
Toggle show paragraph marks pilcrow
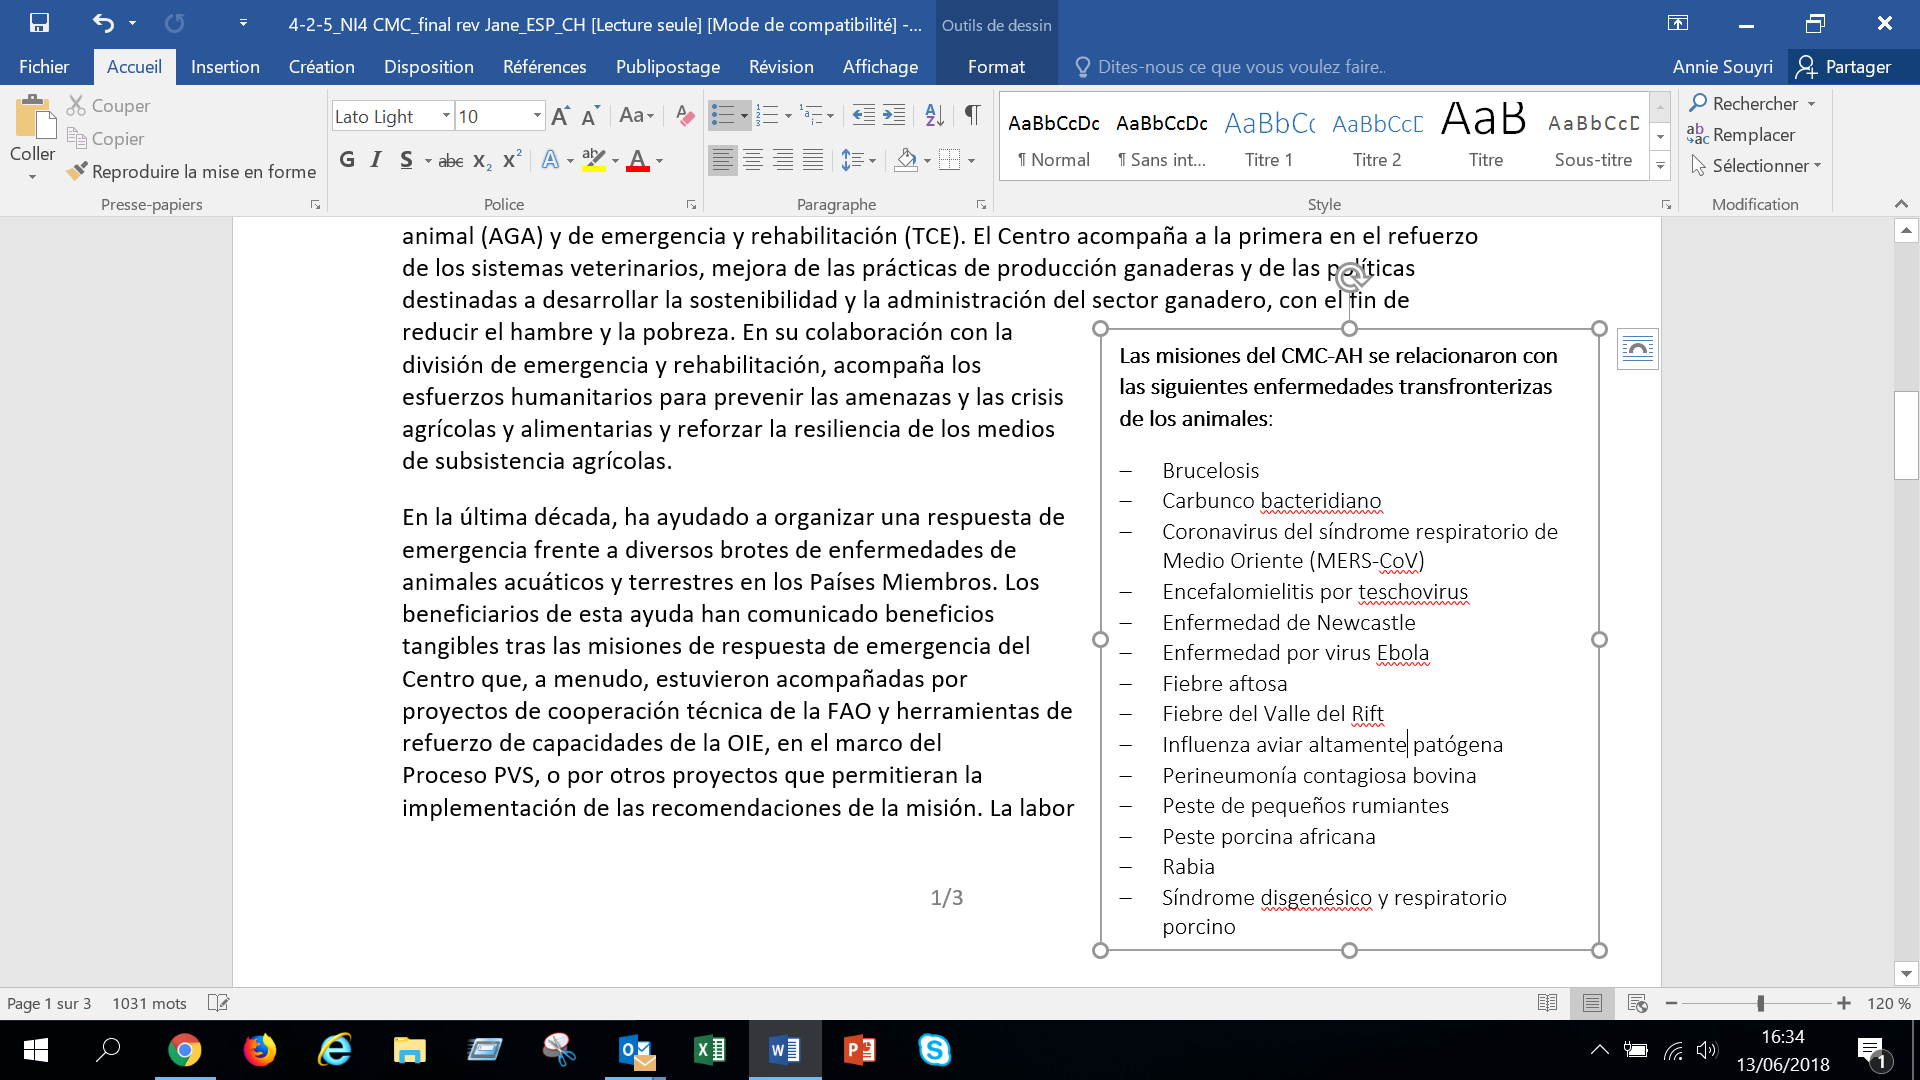(972, 115)
